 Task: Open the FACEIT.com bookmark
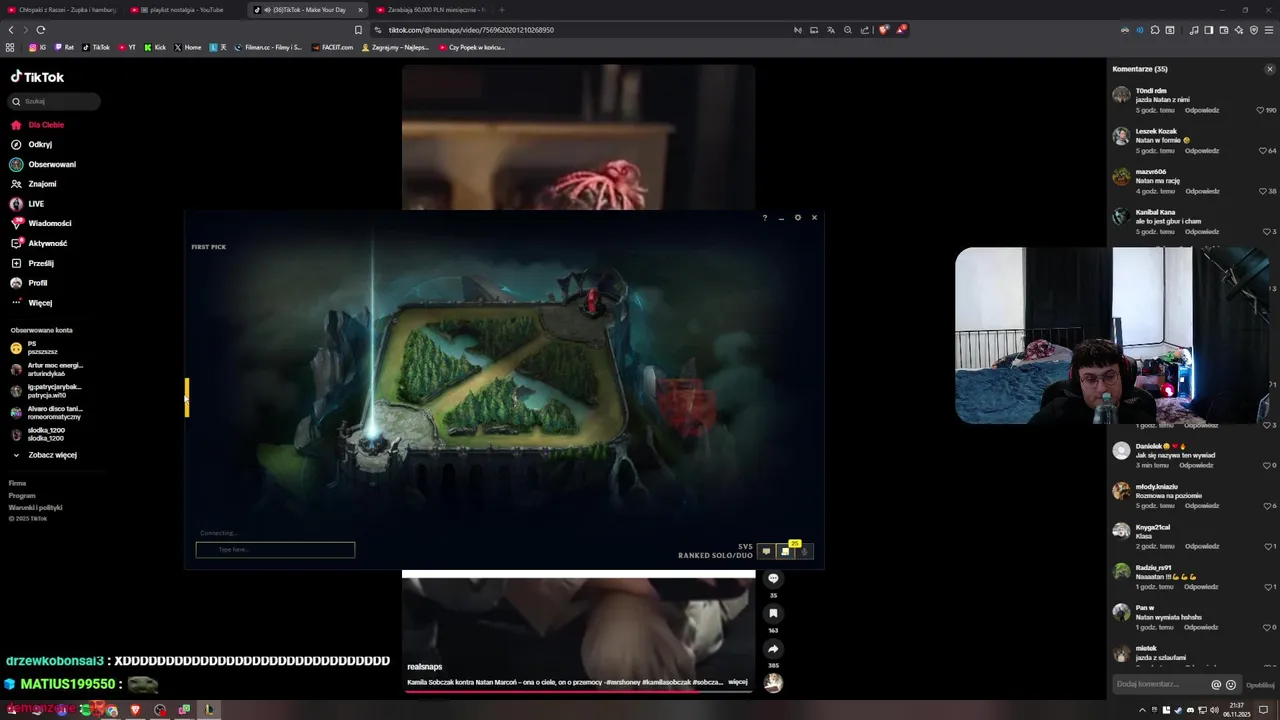coord(332,47)
